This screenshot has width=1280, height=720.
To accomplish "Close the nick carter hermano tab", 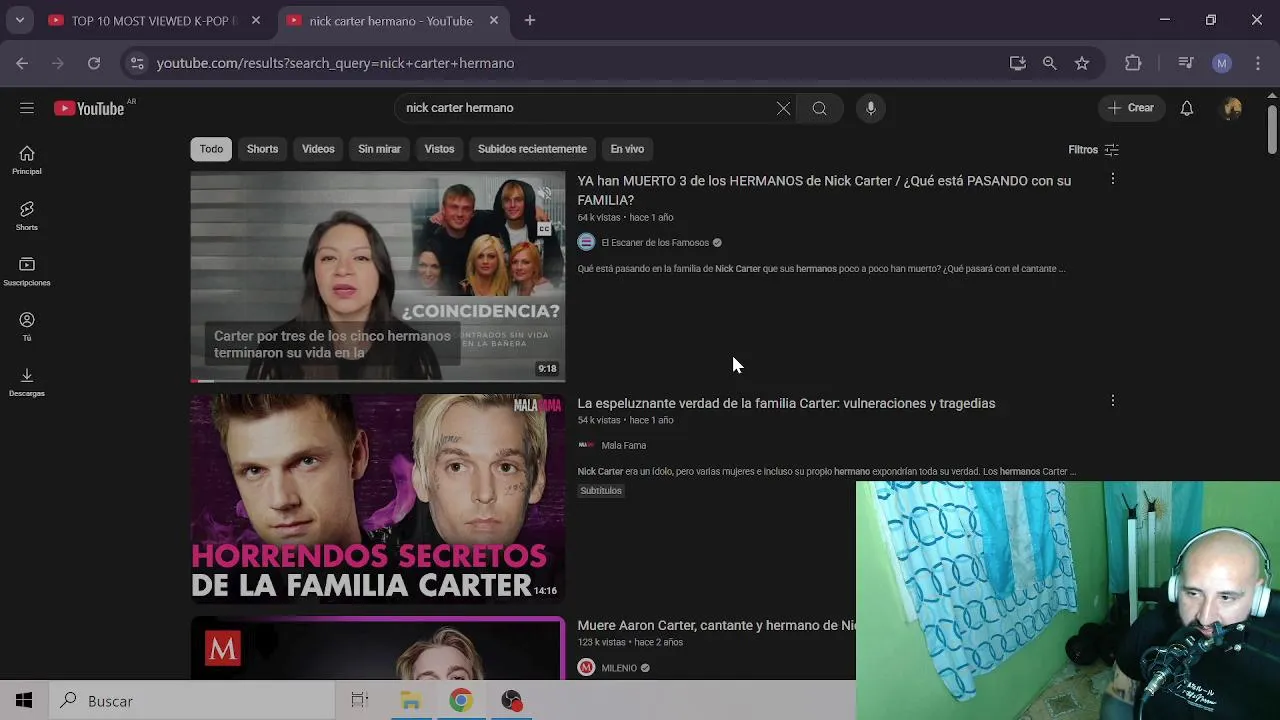I will click(493, 20).
